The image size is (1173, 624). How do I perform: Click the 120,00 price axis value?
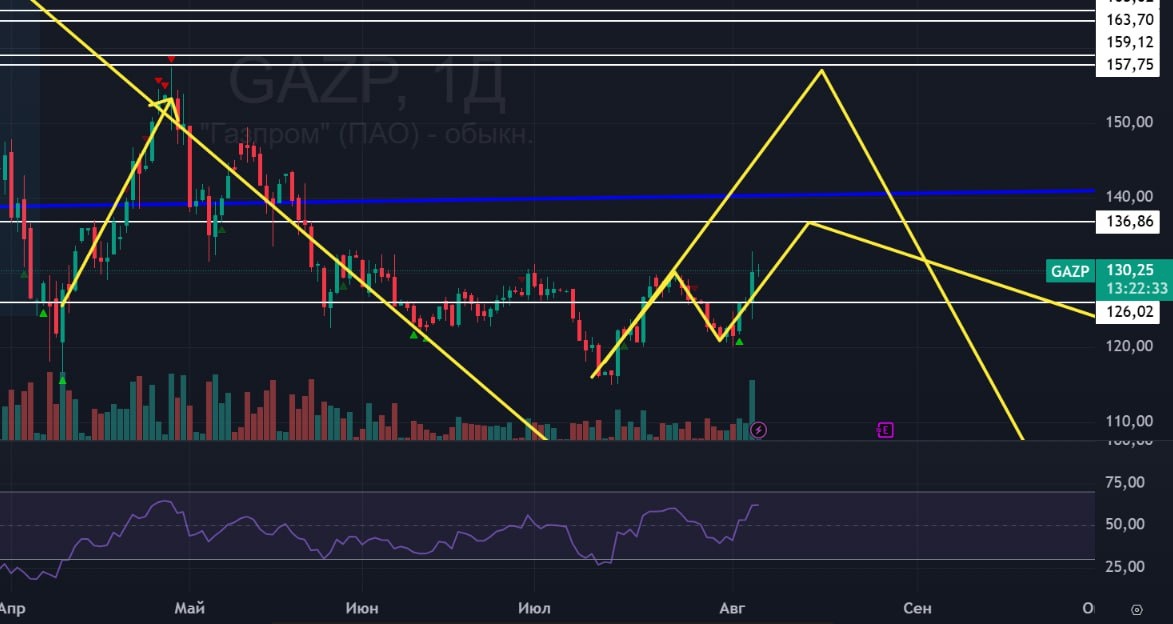click(x=1129, y=346)
